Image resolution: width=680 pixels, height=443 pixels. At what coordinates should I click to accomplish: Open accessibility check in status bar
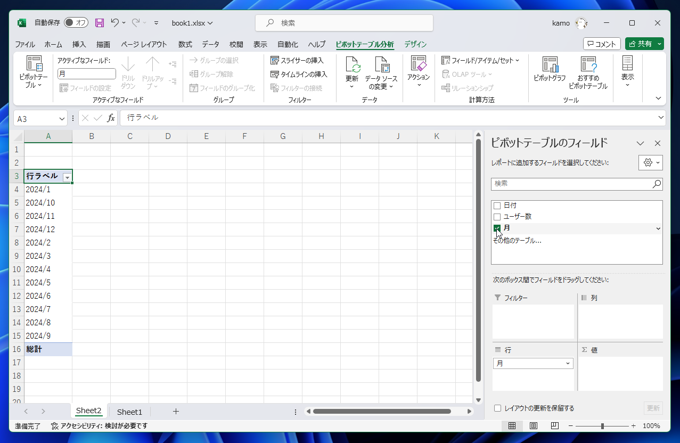coord(99,426)
